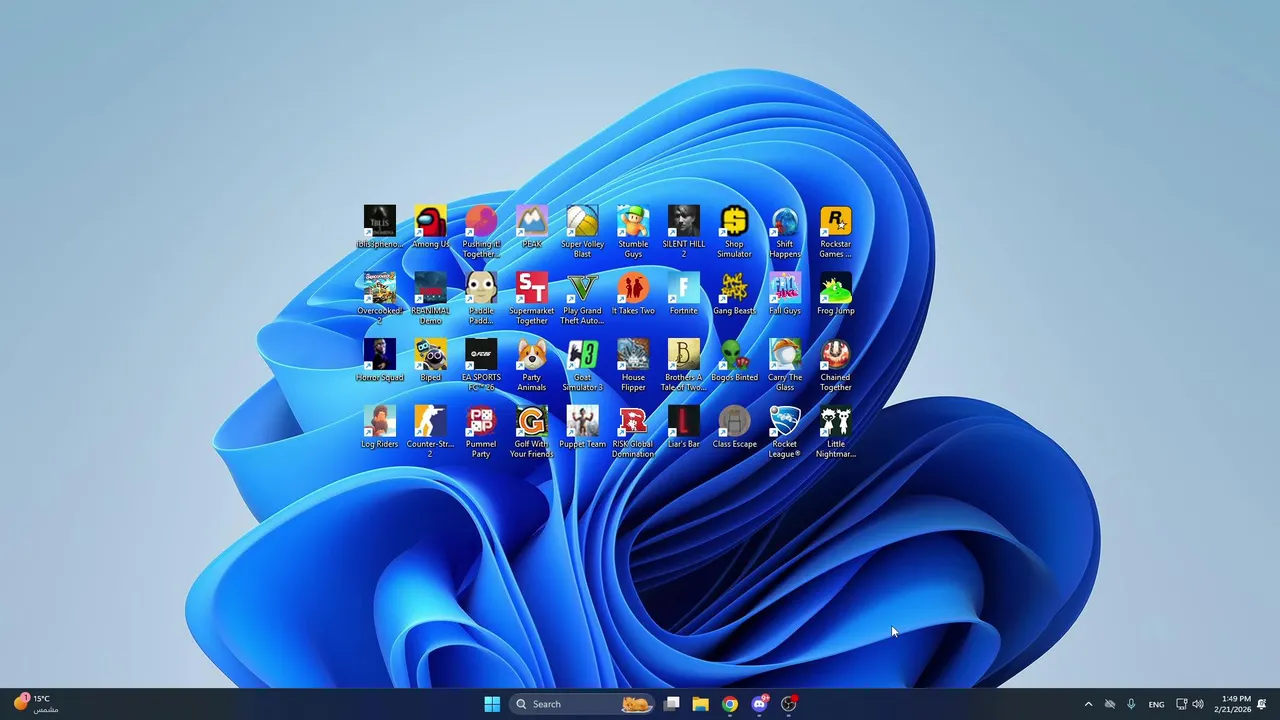1280x720 pixels.
Task: Launch the PEAK game shortcut
Action: coord(531,227)
